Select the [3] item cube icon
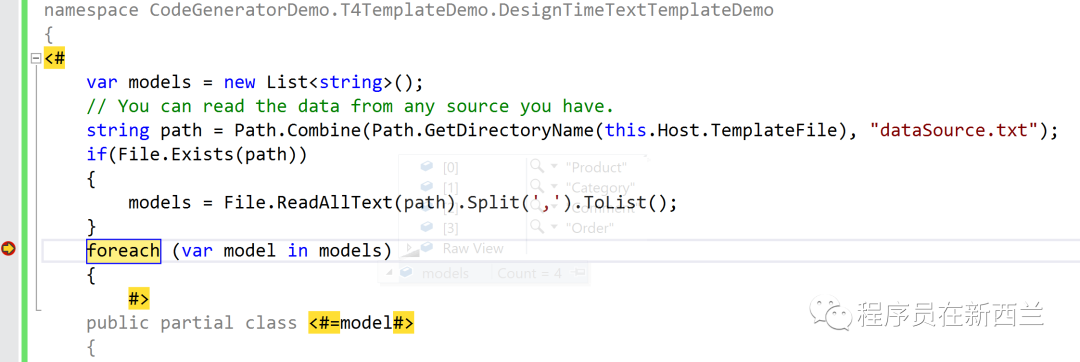This screenshot has height=362, width=1080. (x=426, y=227)
